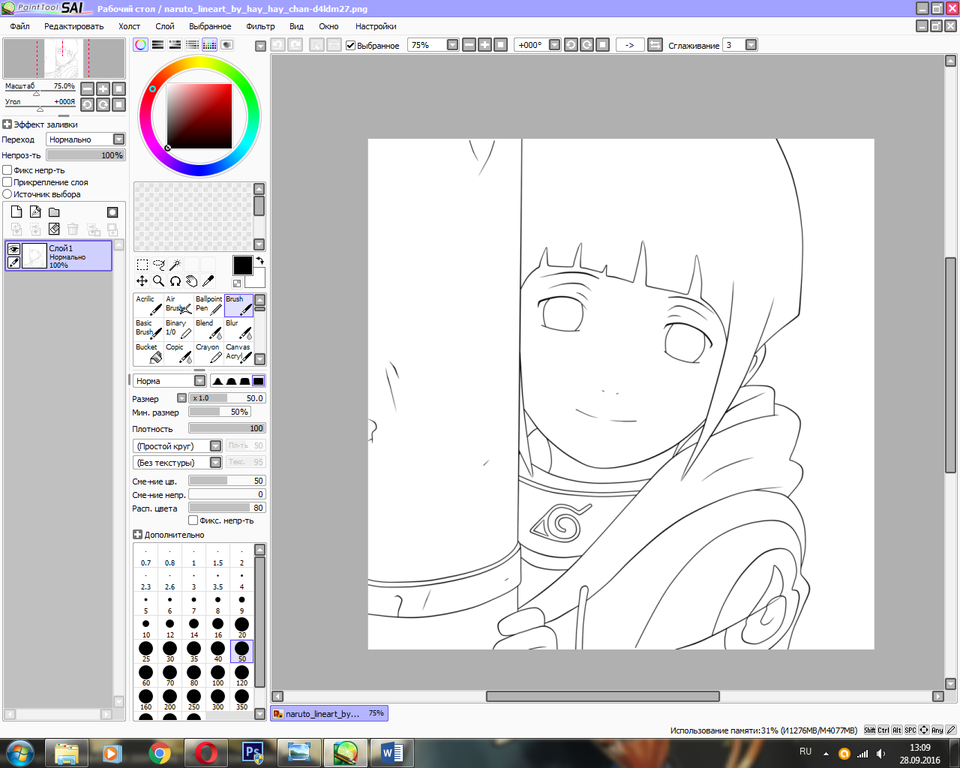Viewport: 960px width, 768px height.
Task: Select the Слой1 layer row
Action: tap(59, 256)
